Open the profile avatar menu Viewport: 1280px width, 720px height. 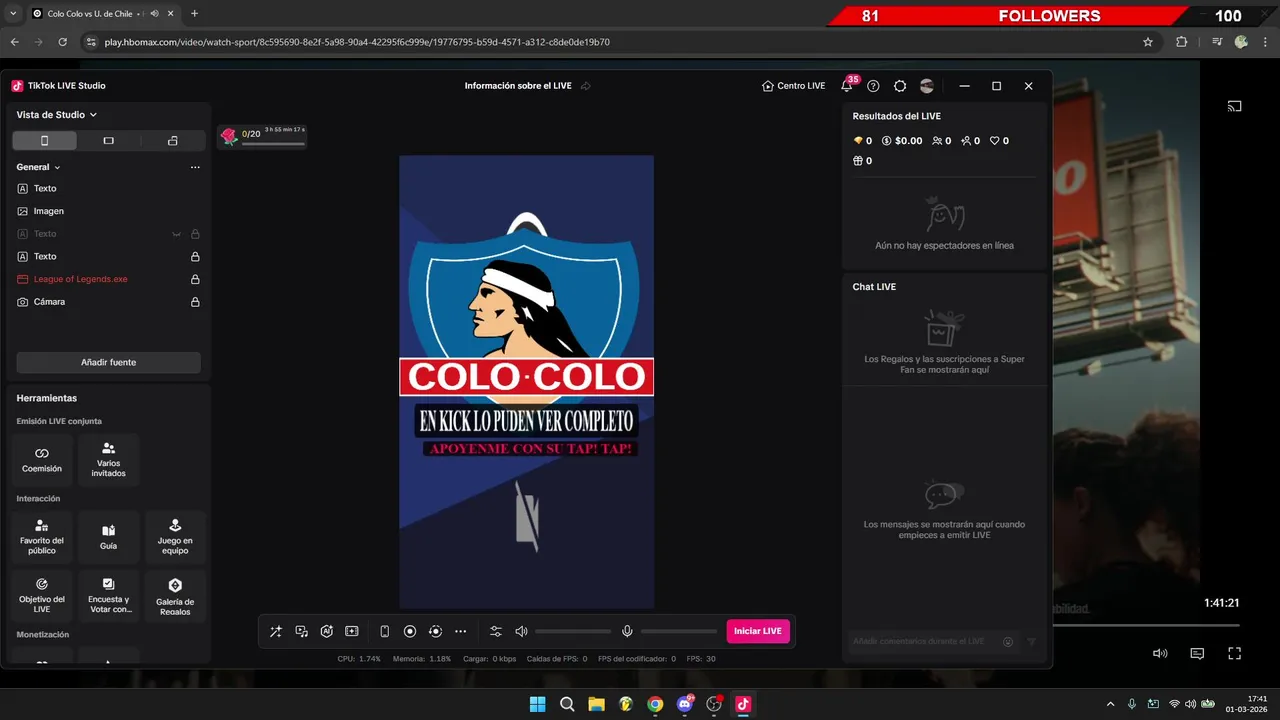[927, 86]
